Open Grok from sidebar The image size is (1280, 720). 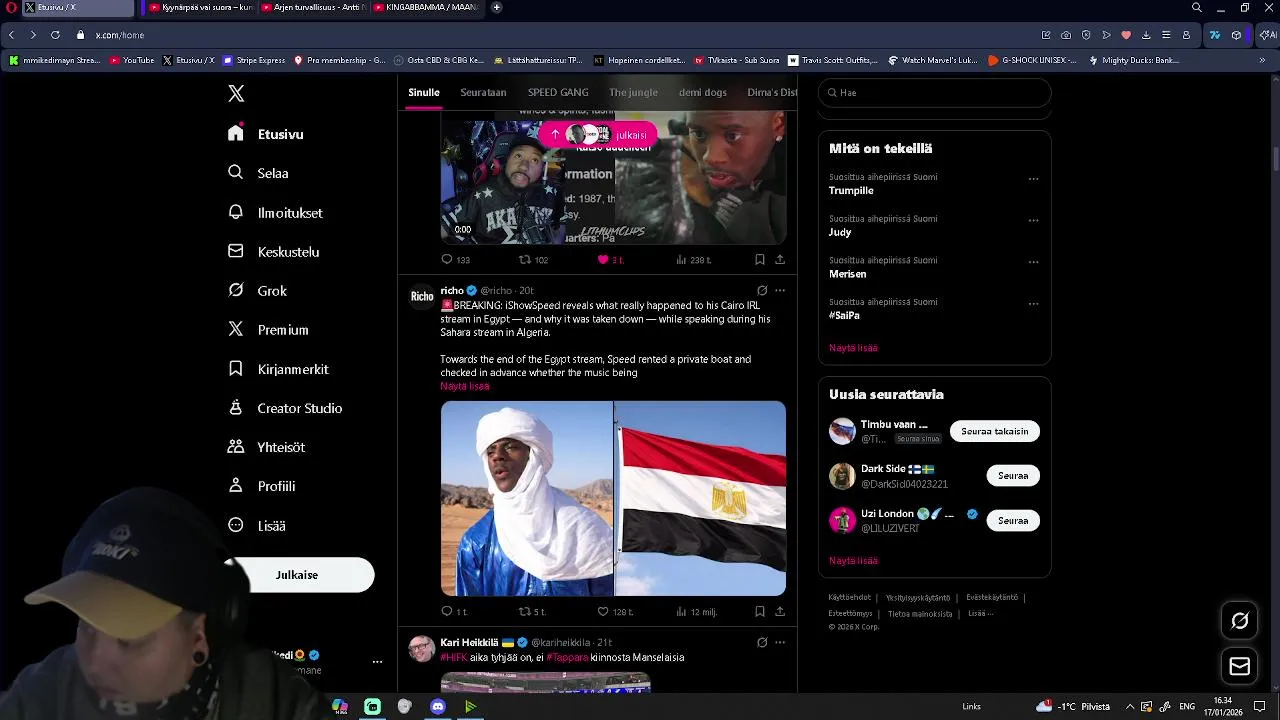pyautogui.click(x=257, y=290)
